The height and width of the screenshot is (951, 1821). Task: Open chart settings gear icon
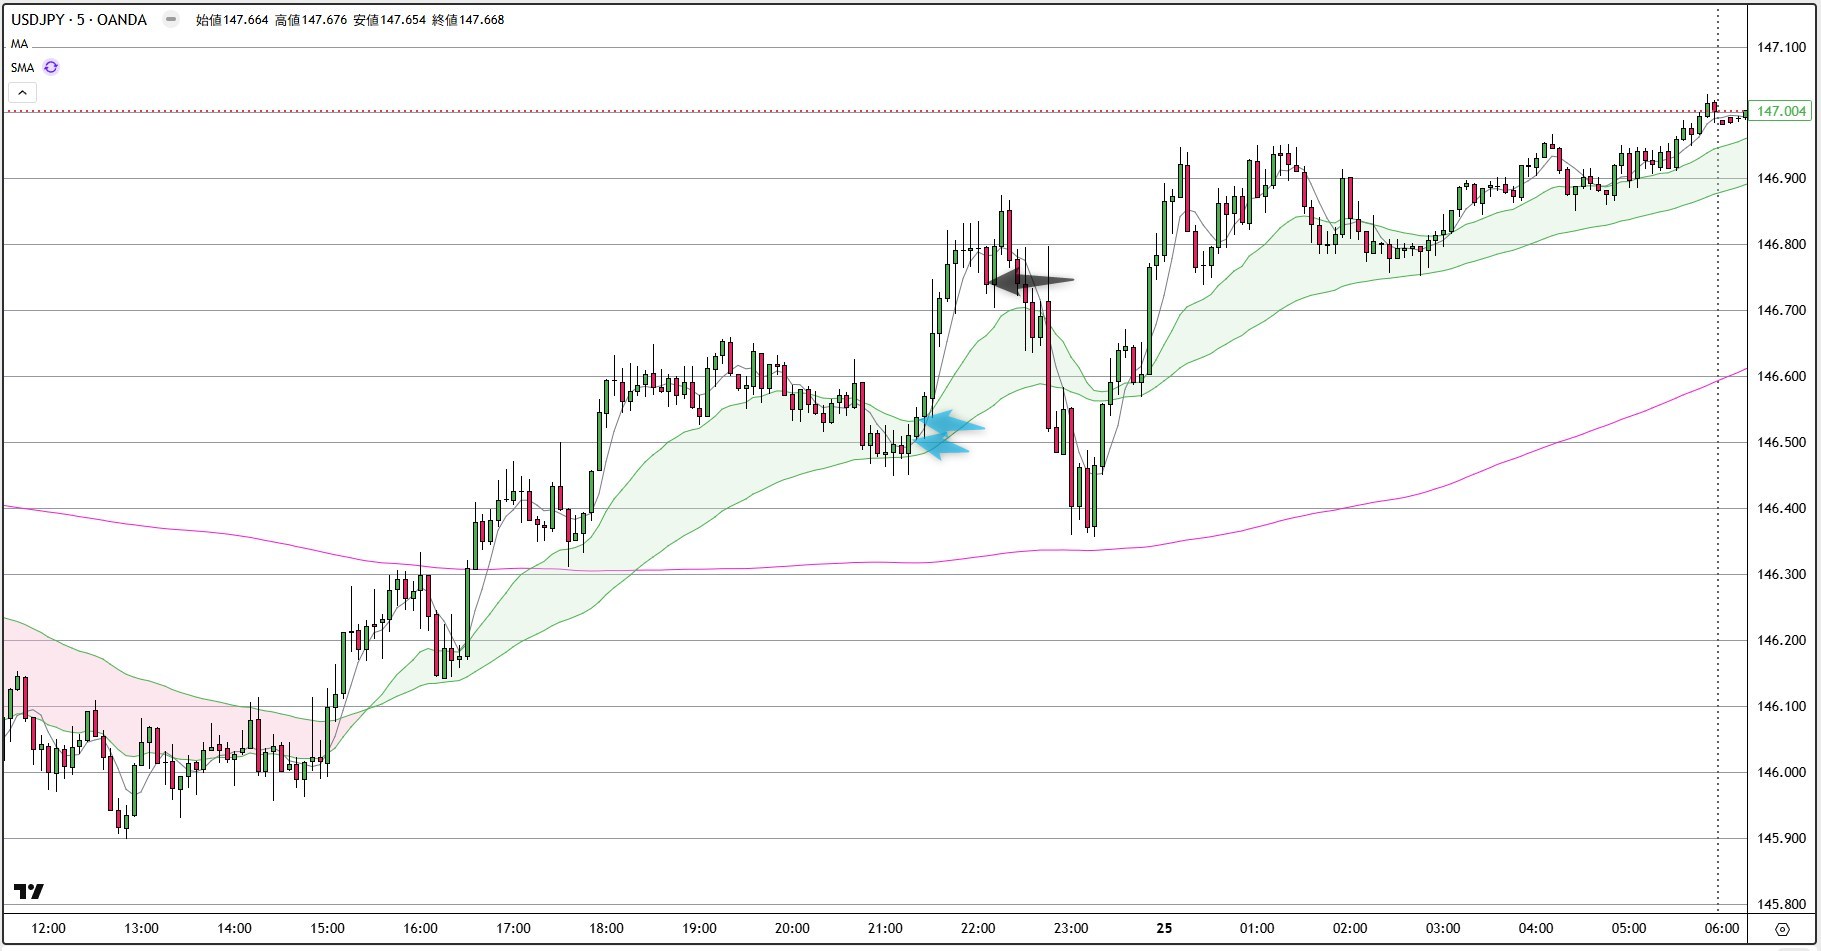(1782, 929)
